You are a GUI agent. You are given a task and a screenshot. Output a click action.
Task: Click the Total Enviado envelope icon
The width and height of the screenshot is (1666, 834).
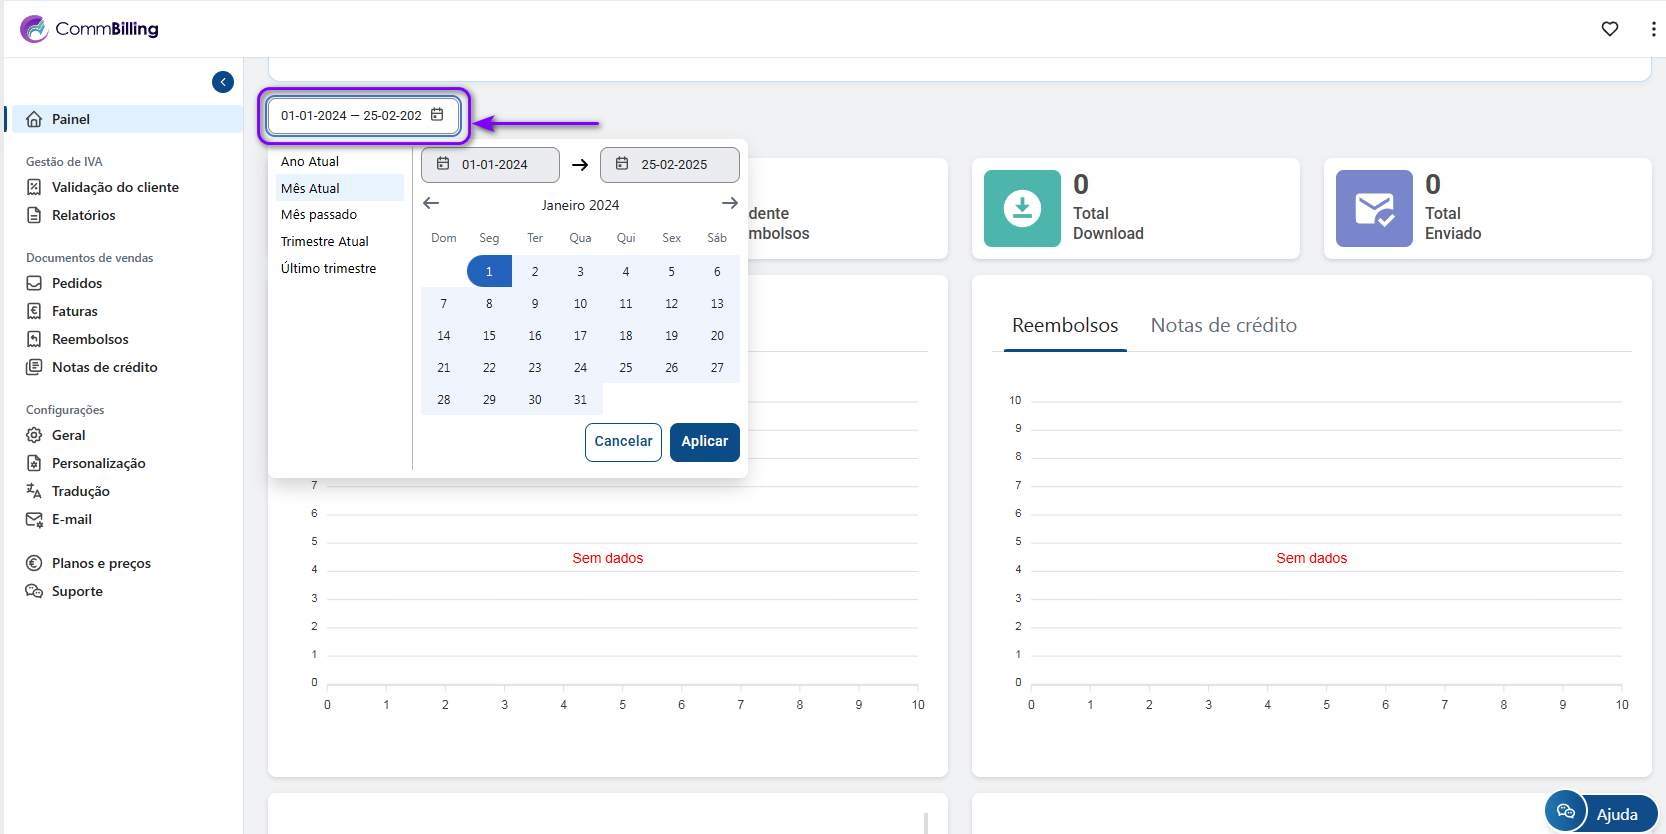point(1374,208)
